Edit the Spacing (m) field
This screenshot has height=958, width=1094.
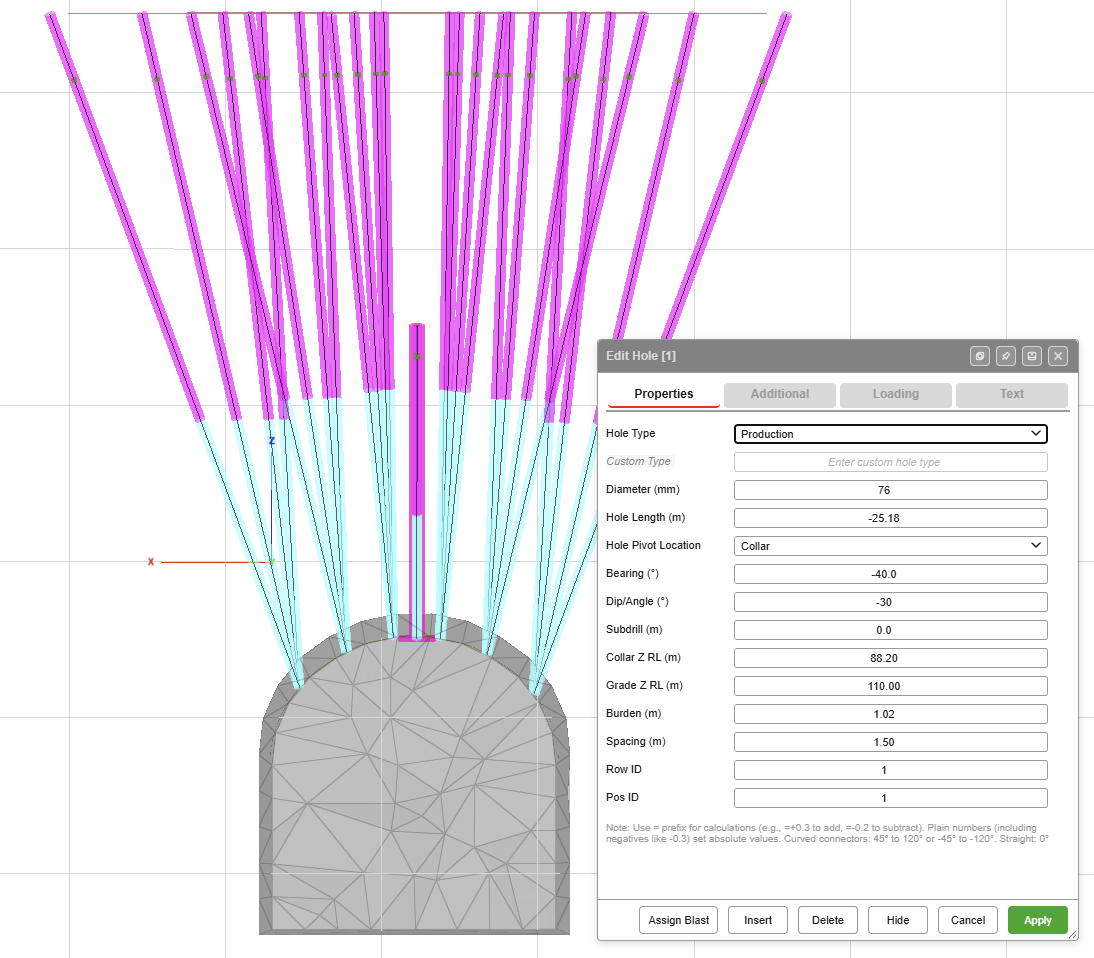(890, 742)
